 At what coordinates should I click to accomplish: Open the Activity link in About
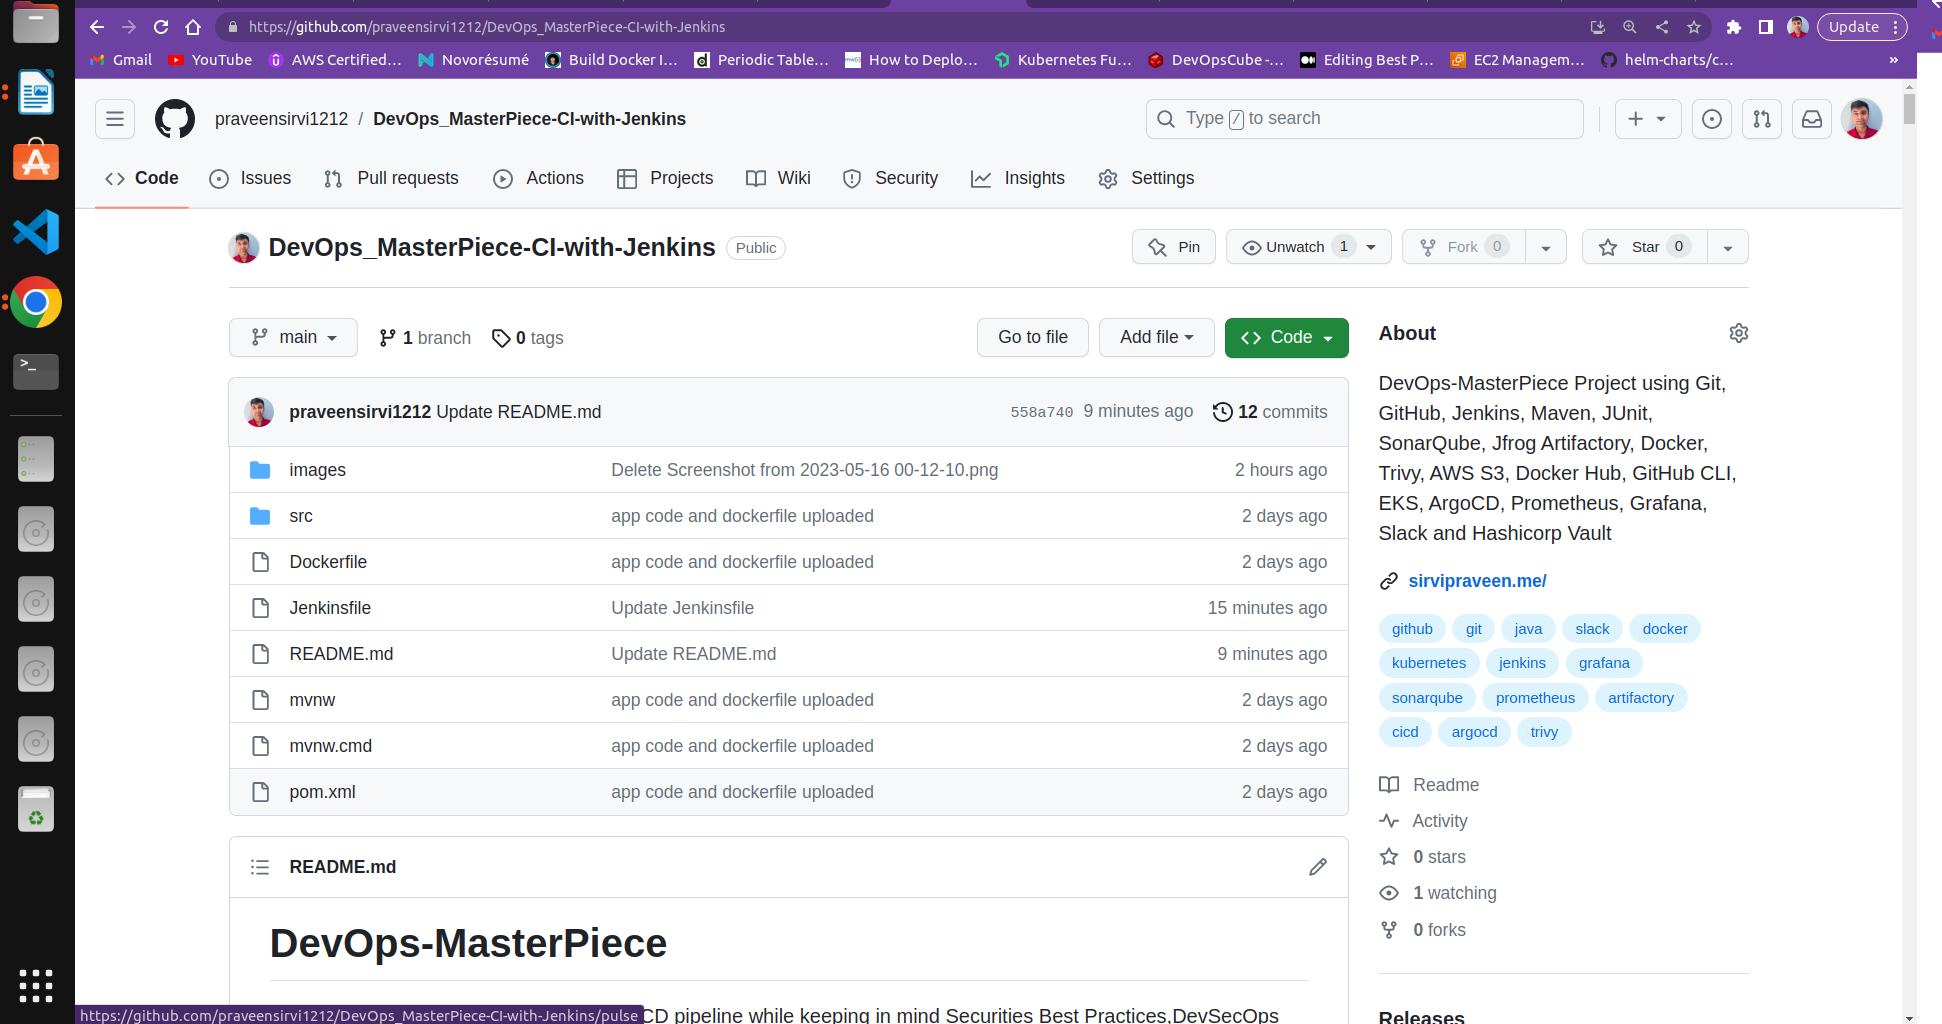click(x=1439, y=821)
